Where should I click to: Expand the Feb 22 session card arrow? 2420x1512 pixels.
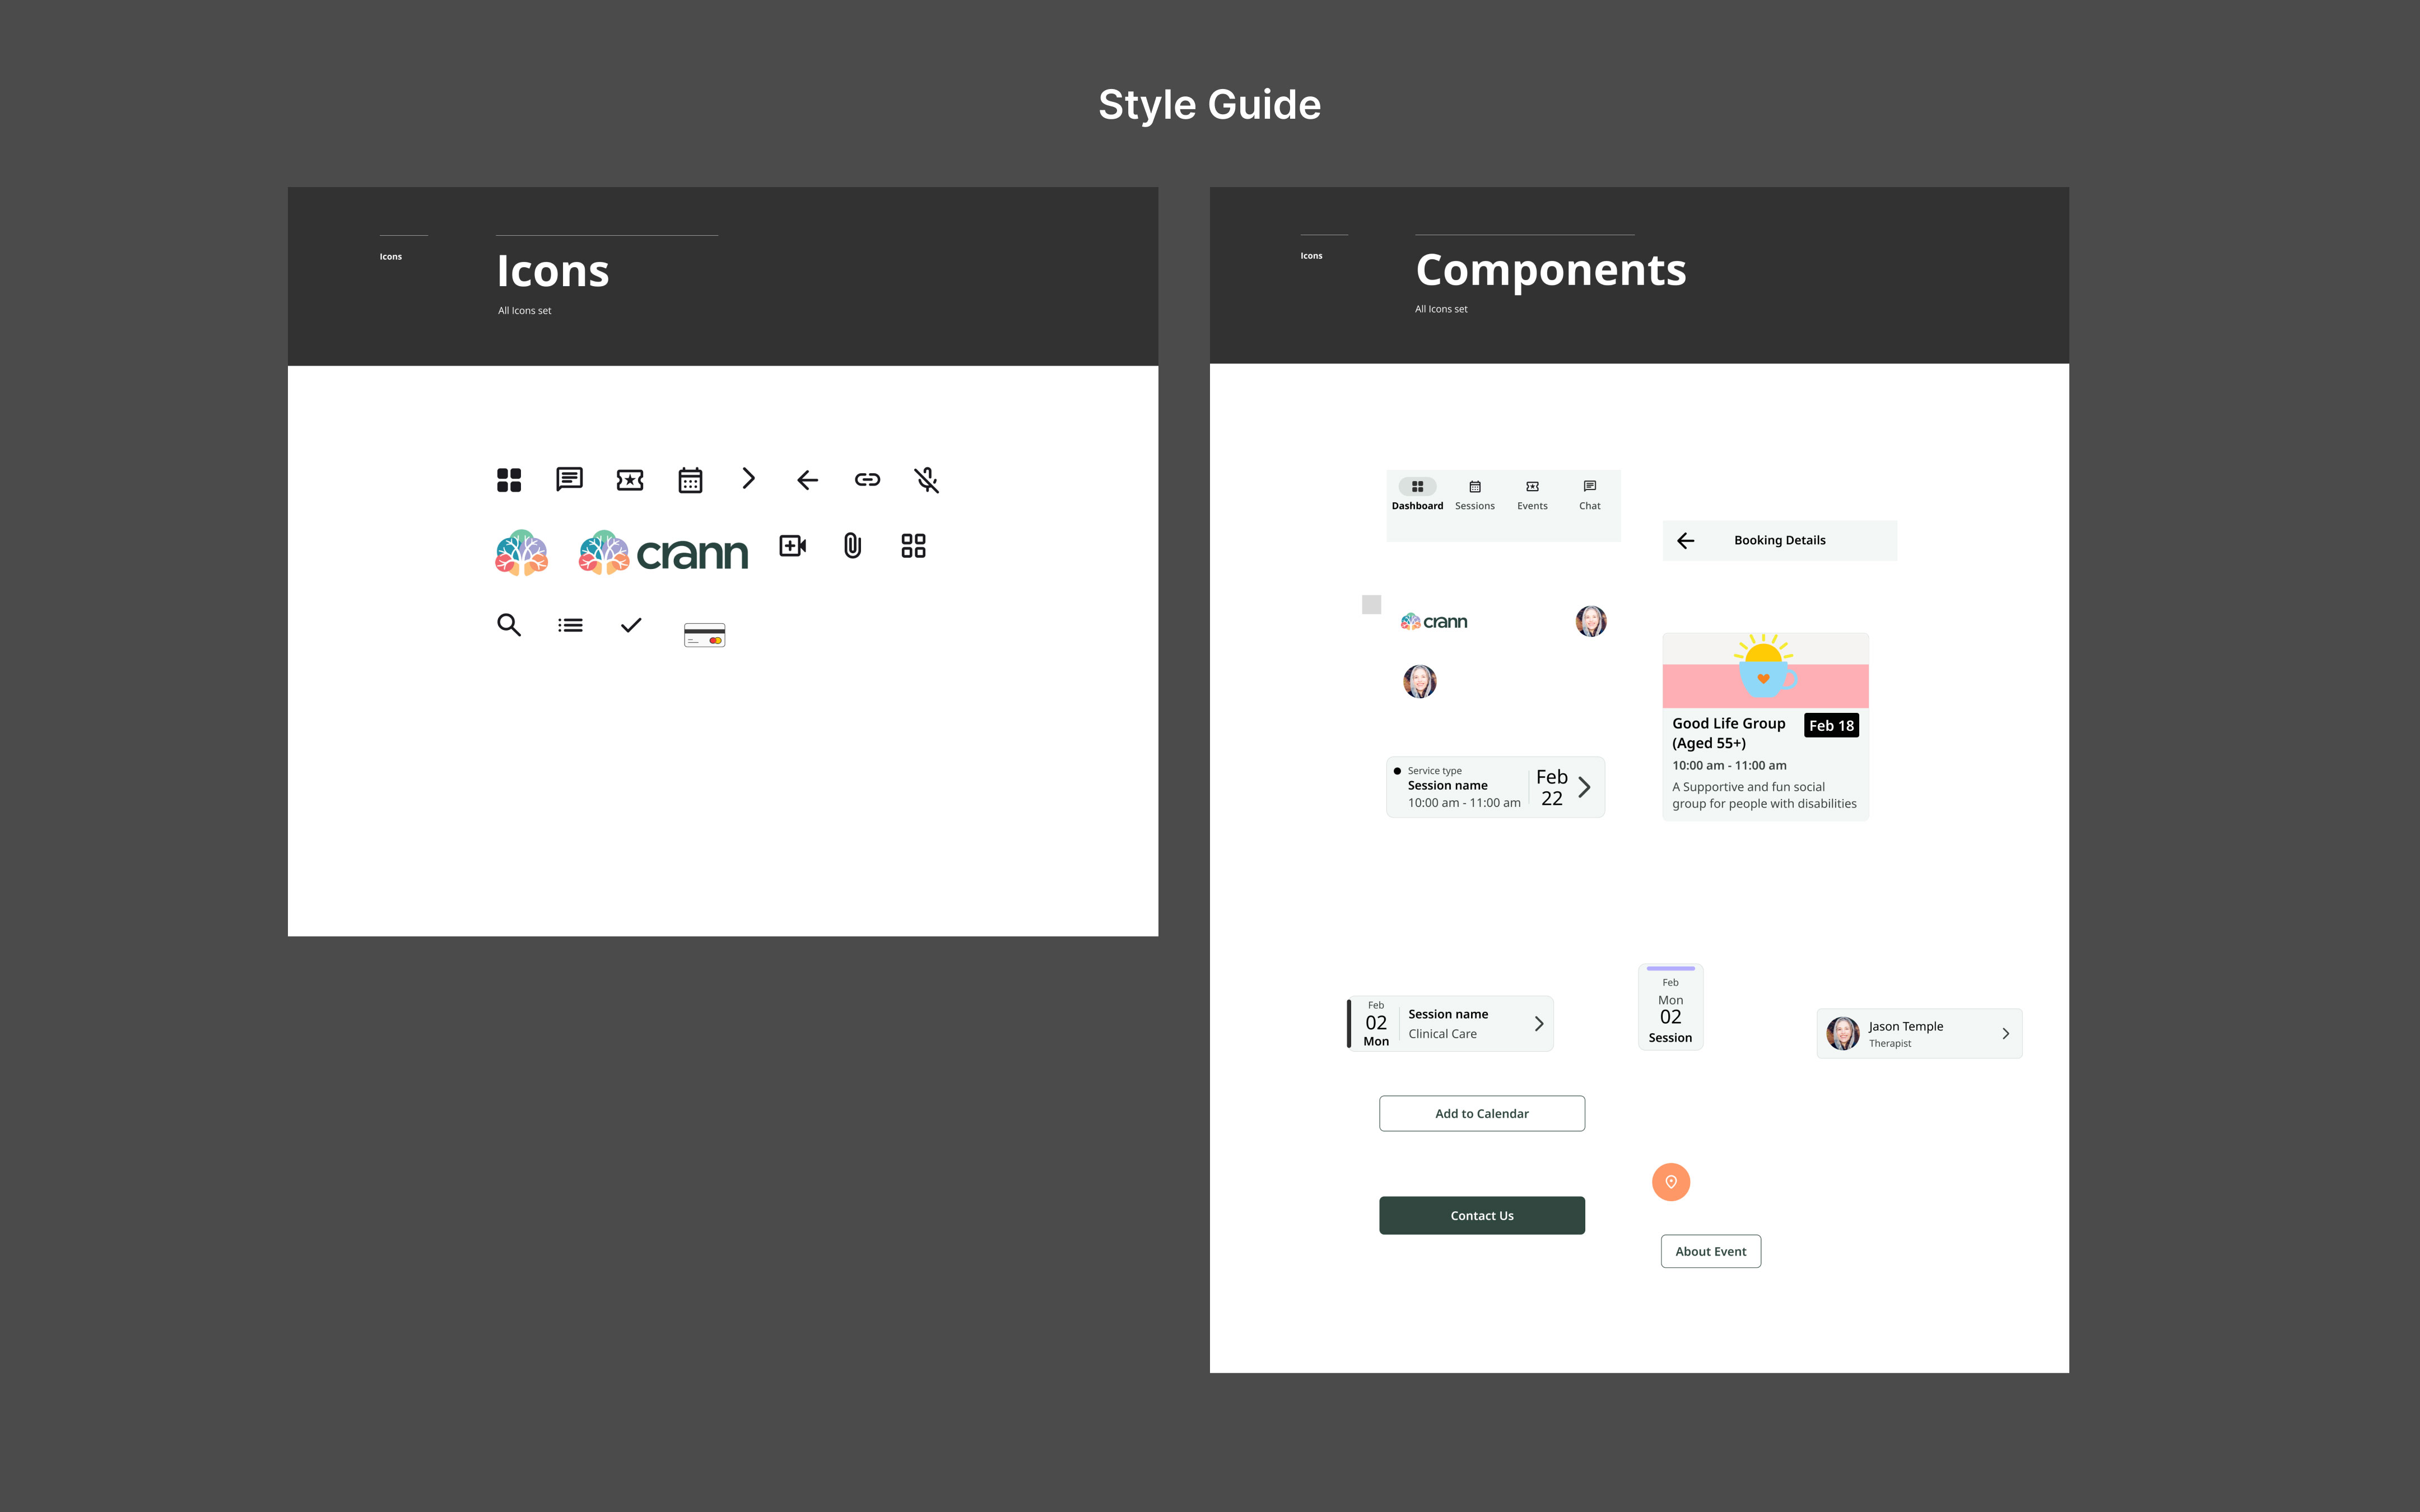(1584, 787)
